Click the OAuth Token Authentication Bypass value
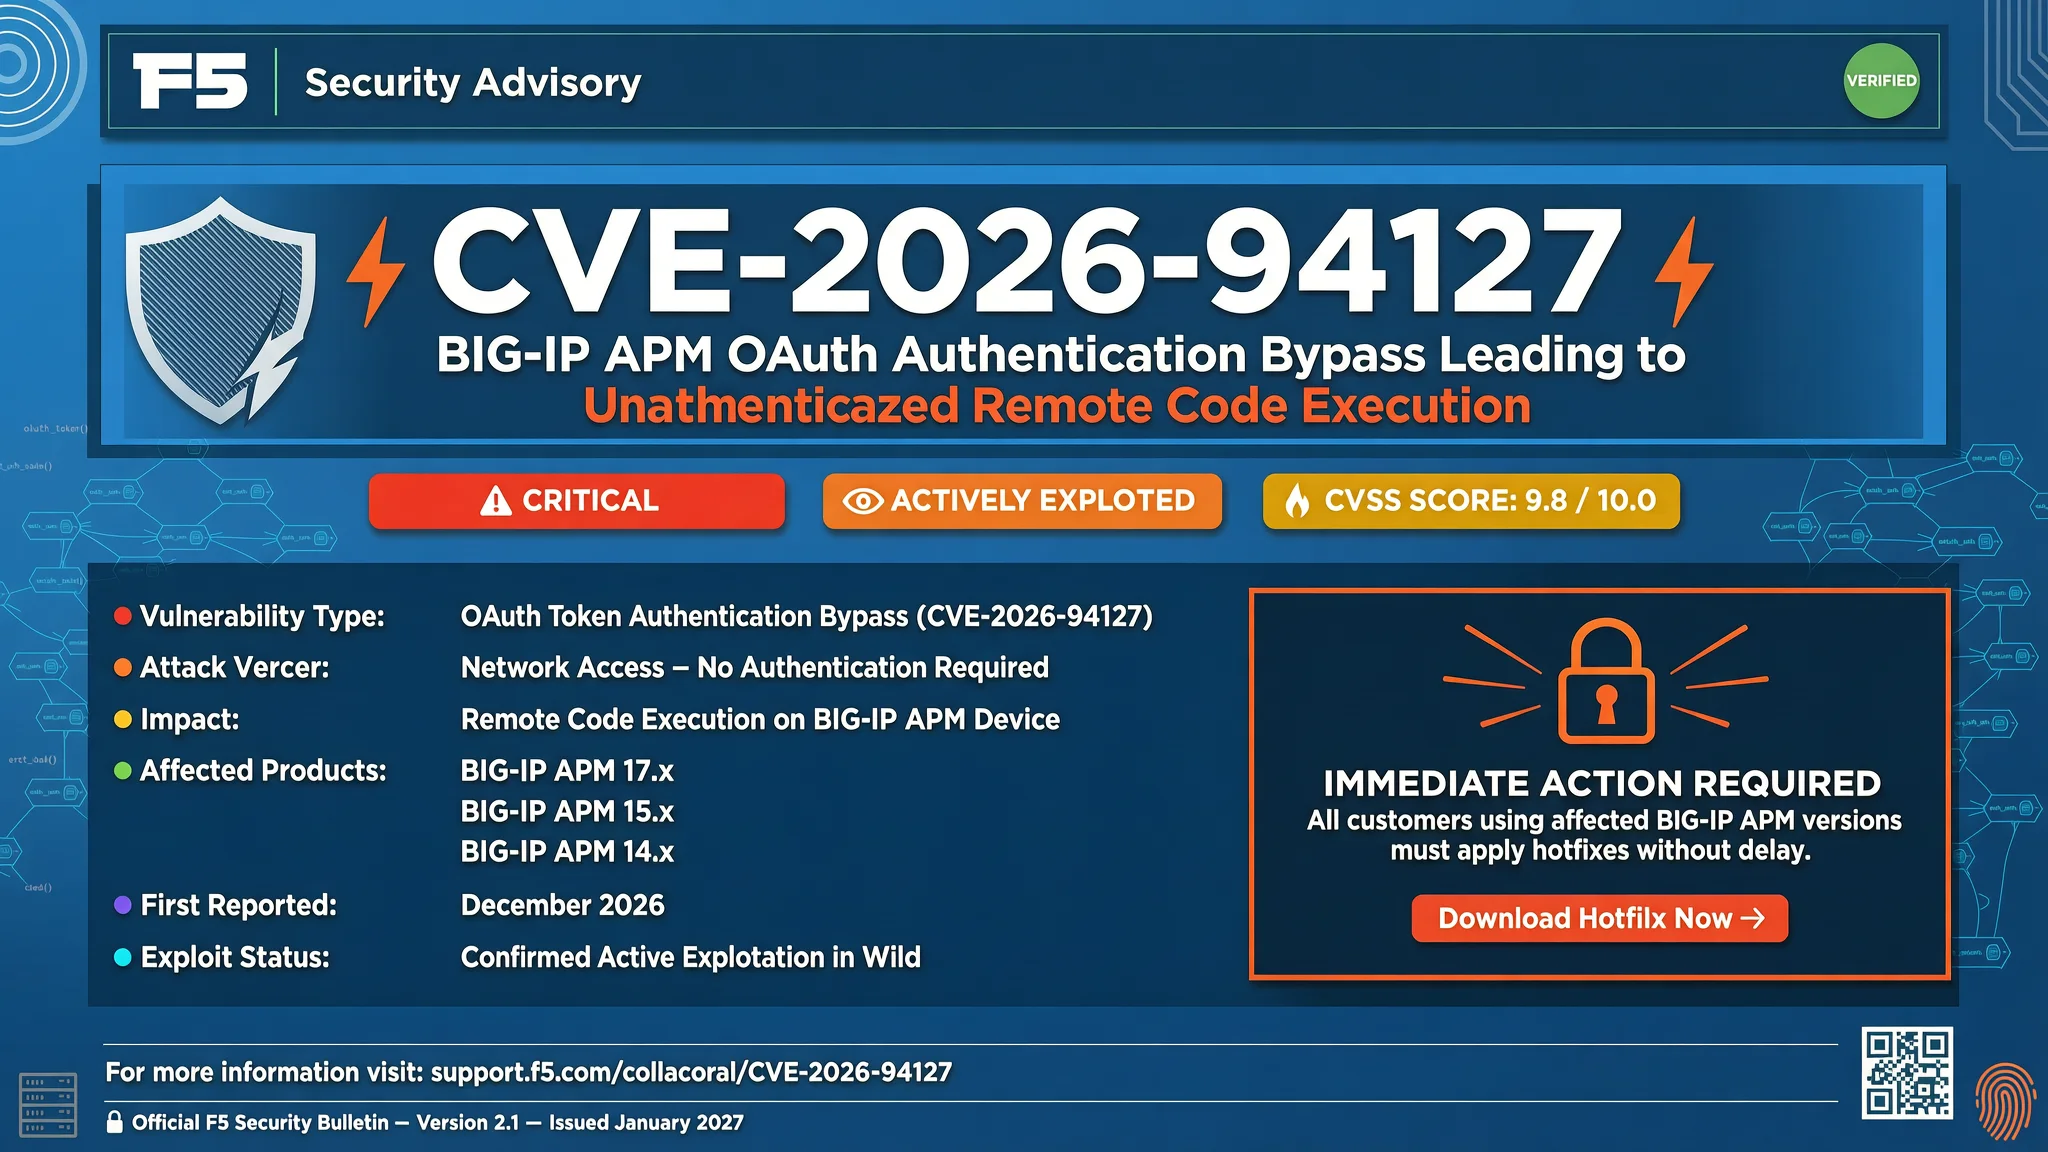2048x1152 pixels. (806, 617)
